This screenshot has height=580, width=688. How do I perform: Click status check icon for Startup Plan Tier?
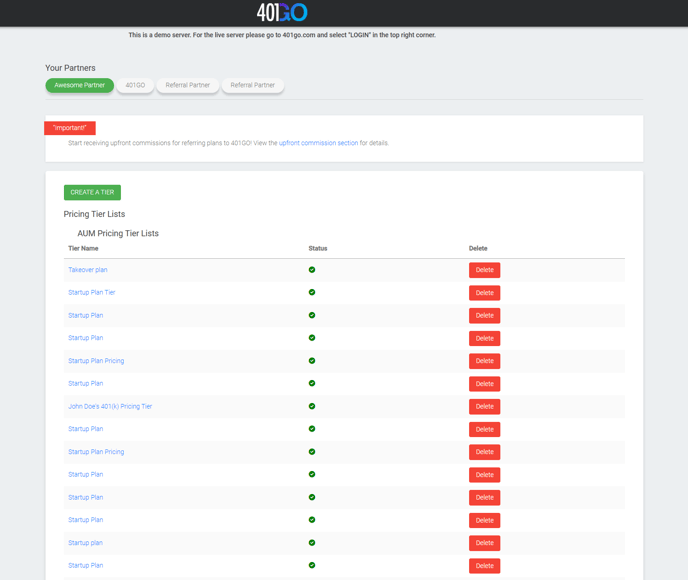point(312,293)
